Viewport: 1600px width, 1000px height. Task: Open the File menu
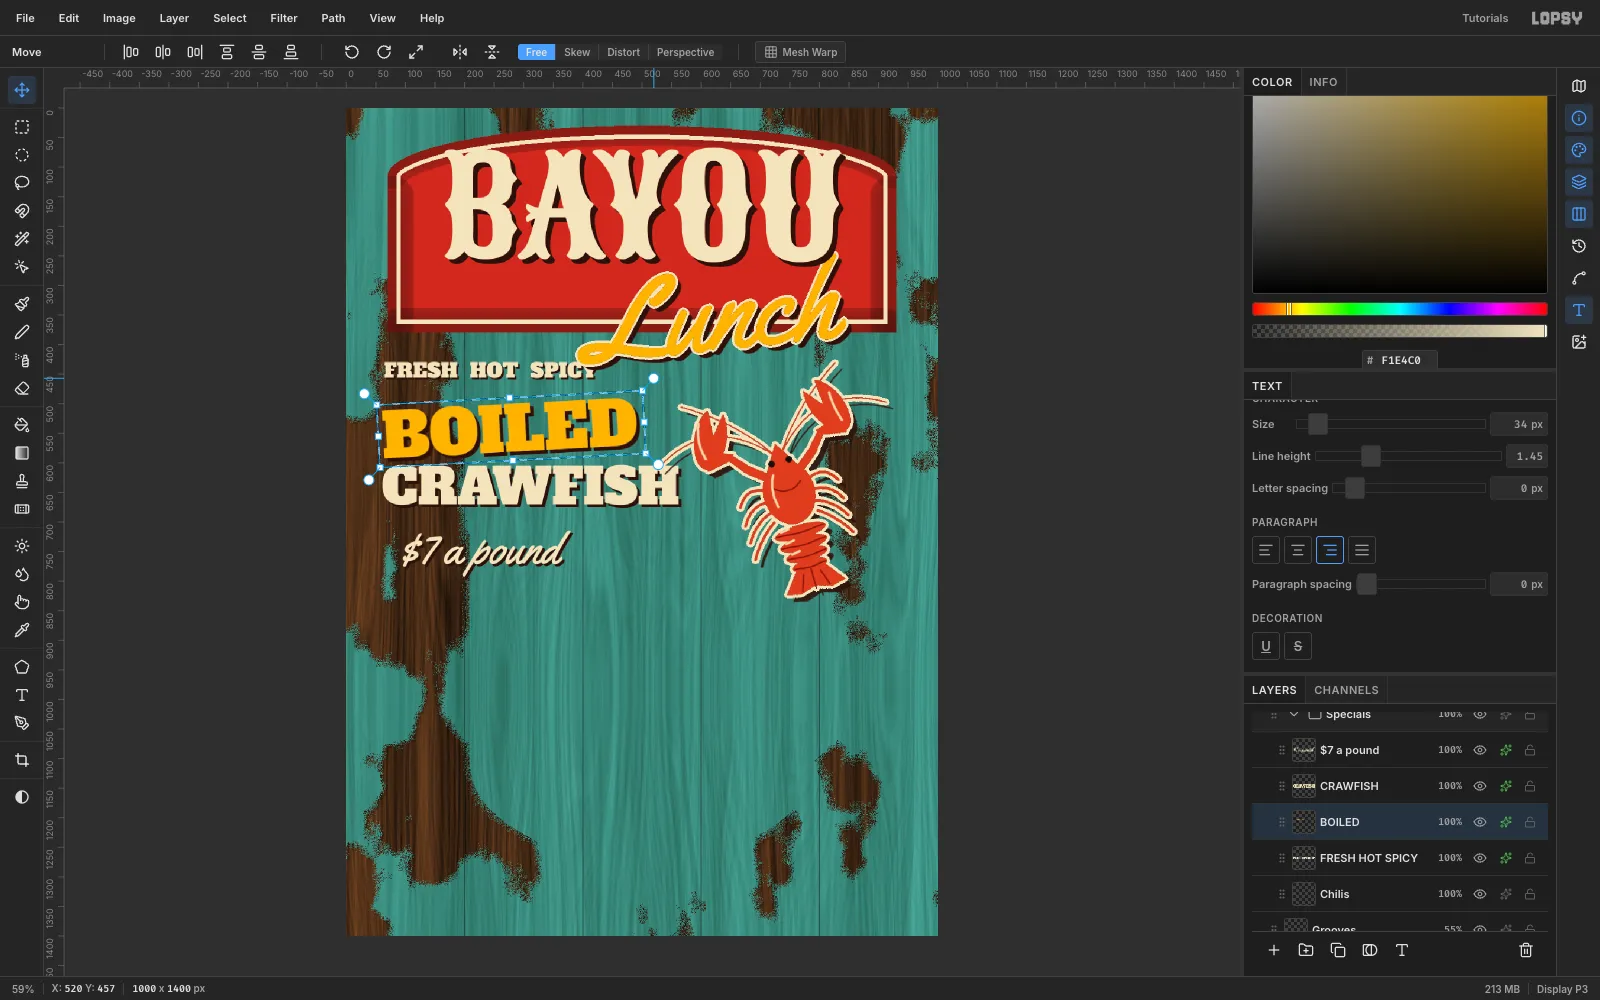25,18
